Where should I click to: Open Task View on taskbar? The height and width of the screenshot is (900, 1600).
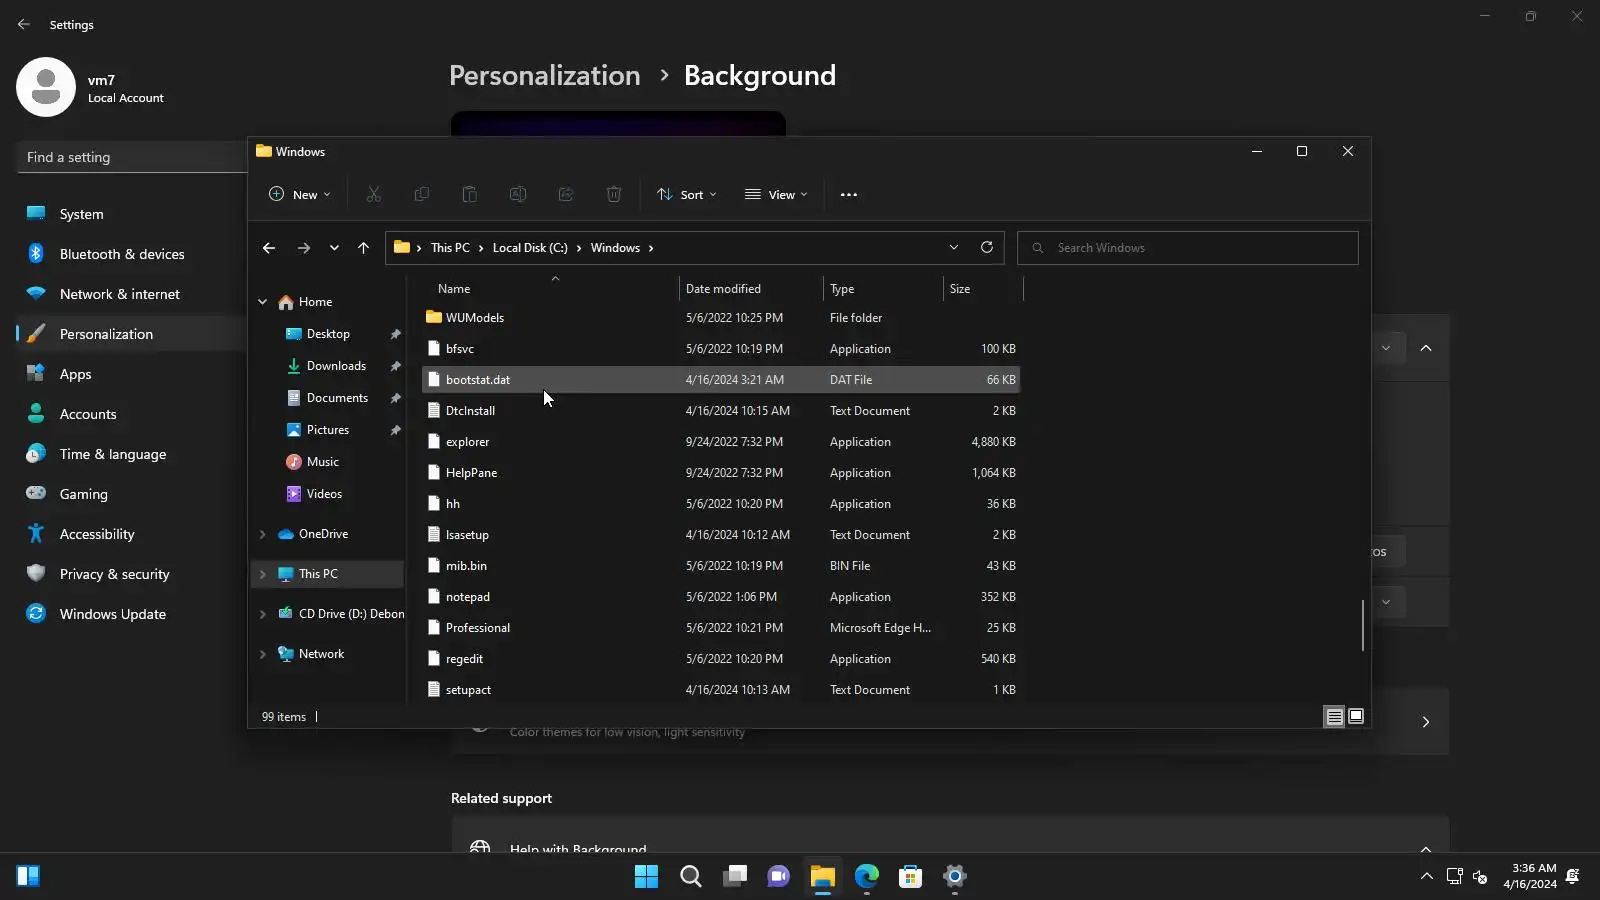point(735,877)
